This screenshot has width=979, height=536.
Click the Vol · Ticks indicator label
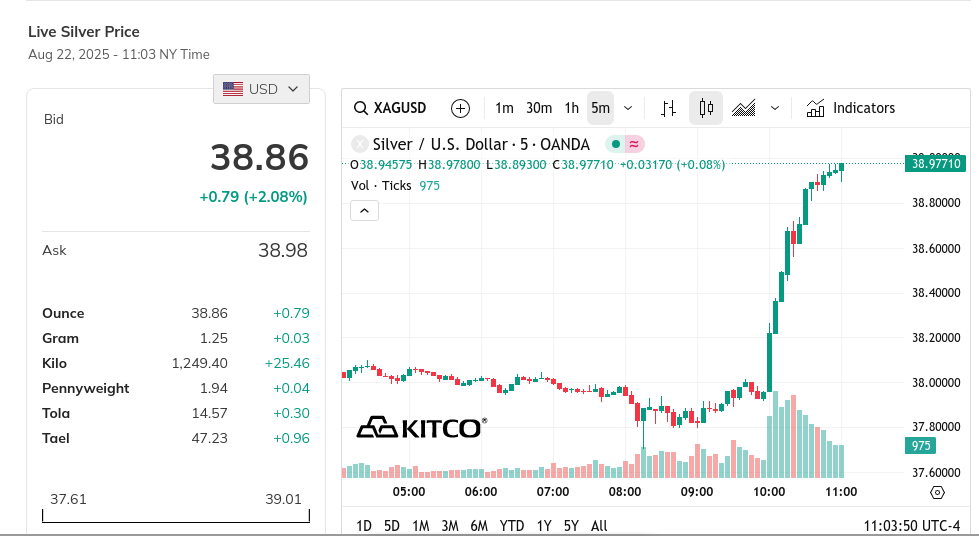(x=381, y=186)
